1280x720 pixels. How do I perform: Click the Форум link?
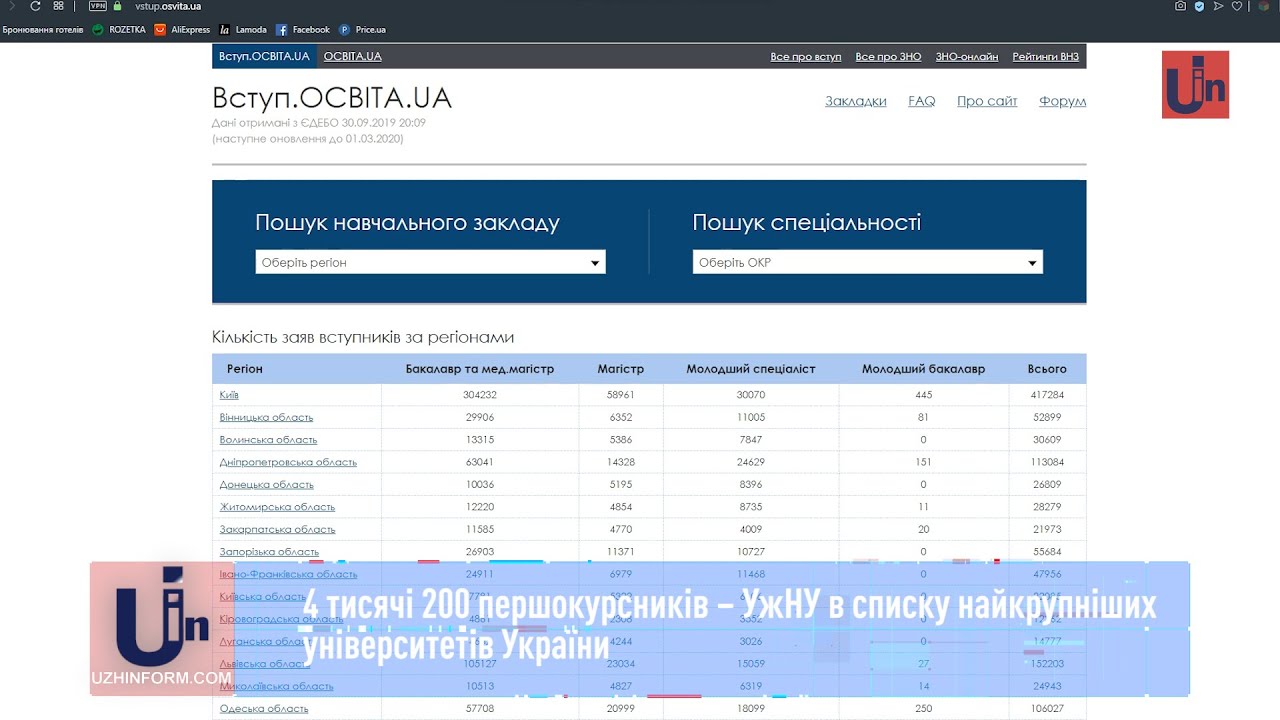point(1062,101)
